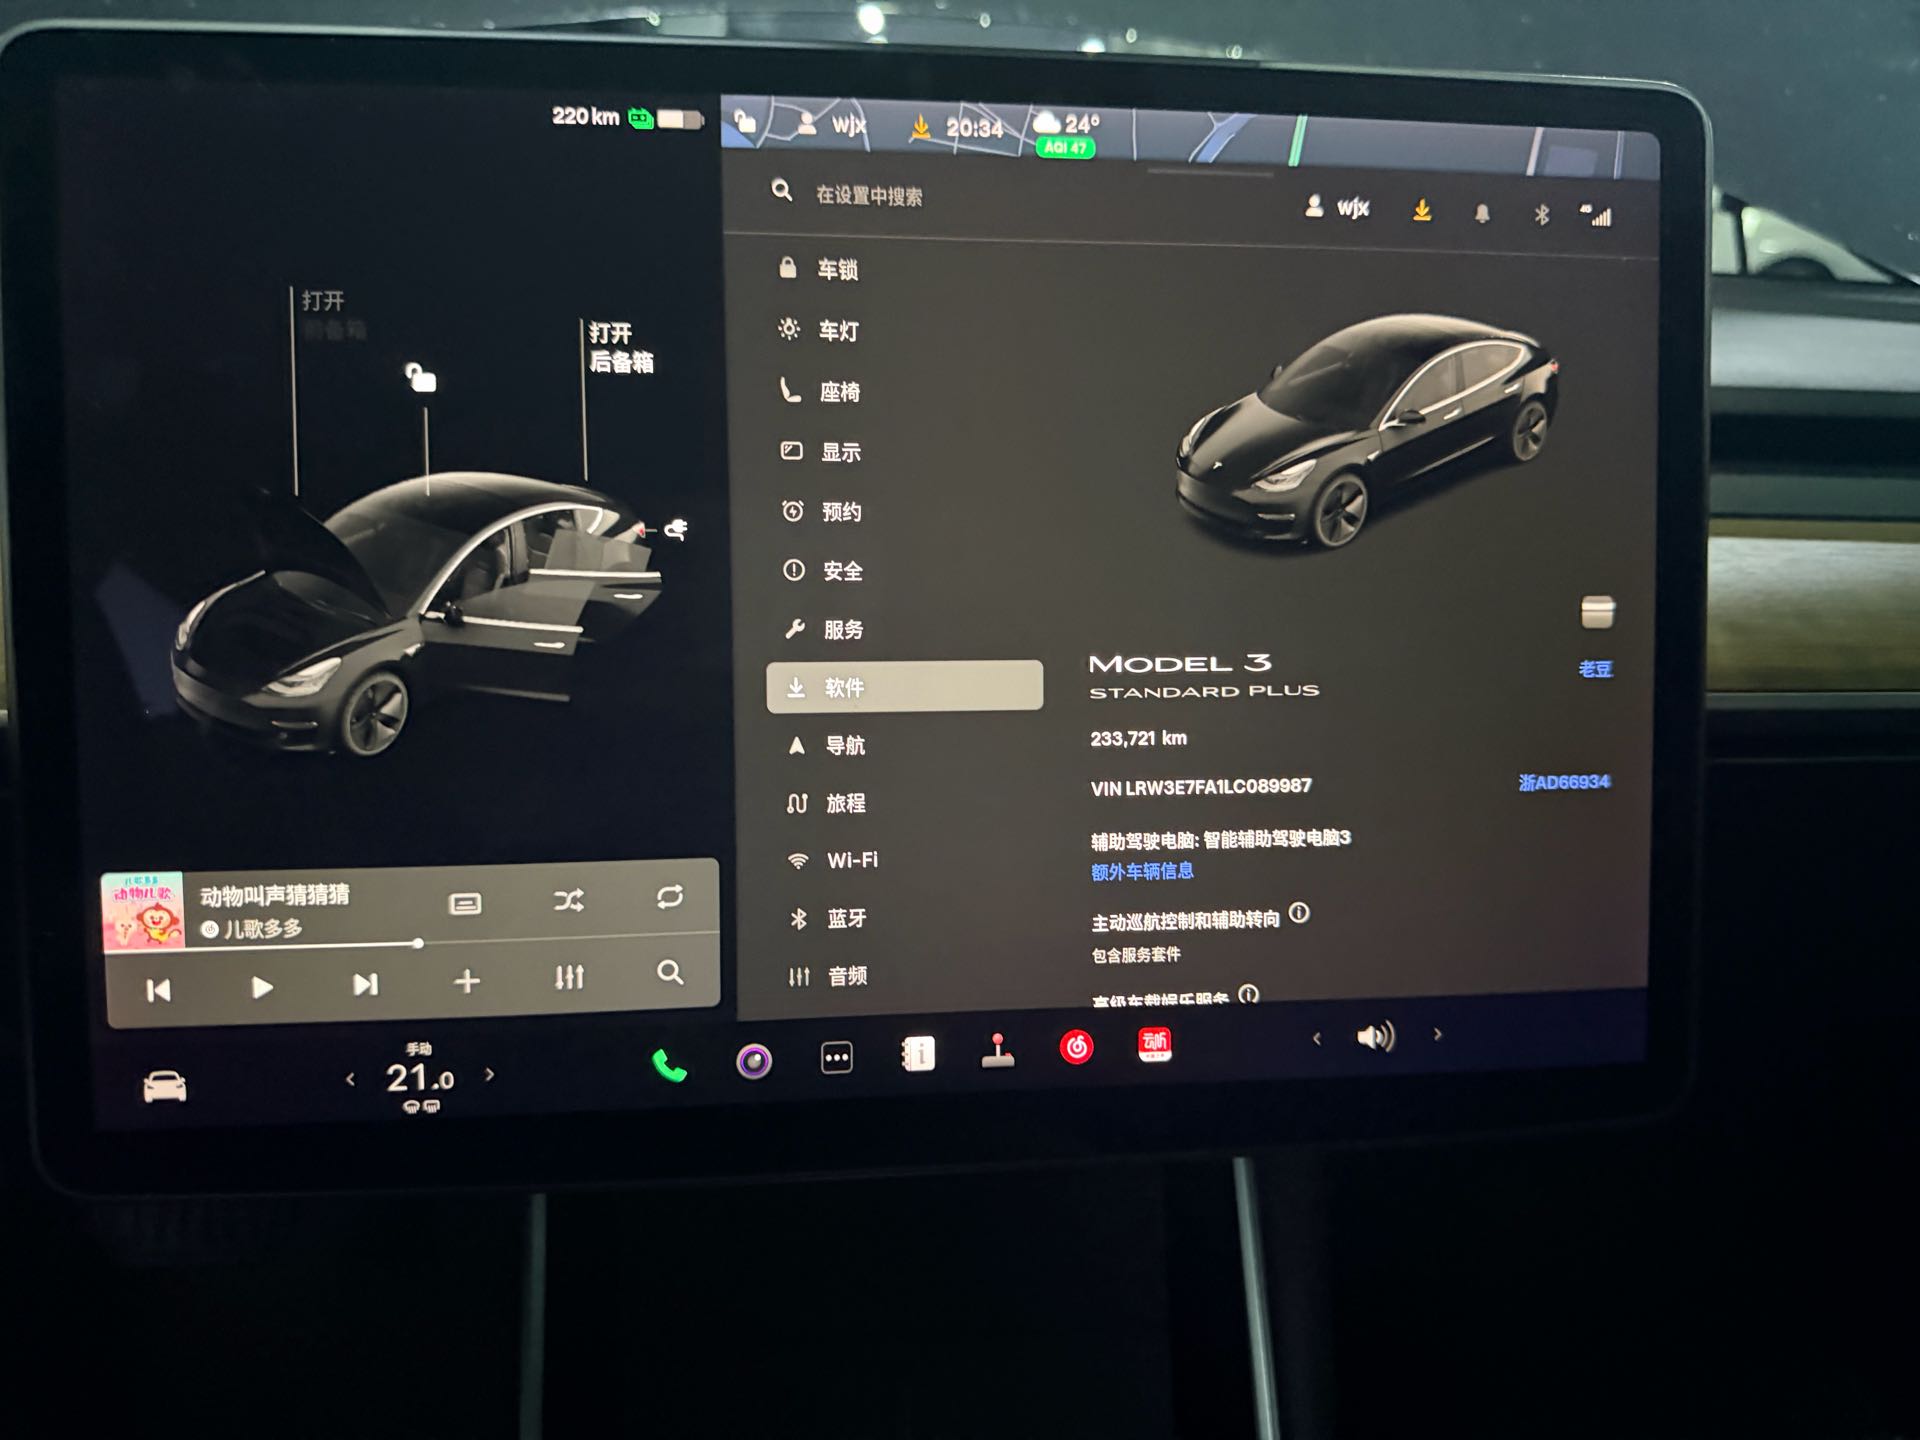Image resolution: width=1920 pixels, height=1440 pixels.
Task: Open info for 主动巡航控制和辅助转向
Action: [x=1299, y=913]
